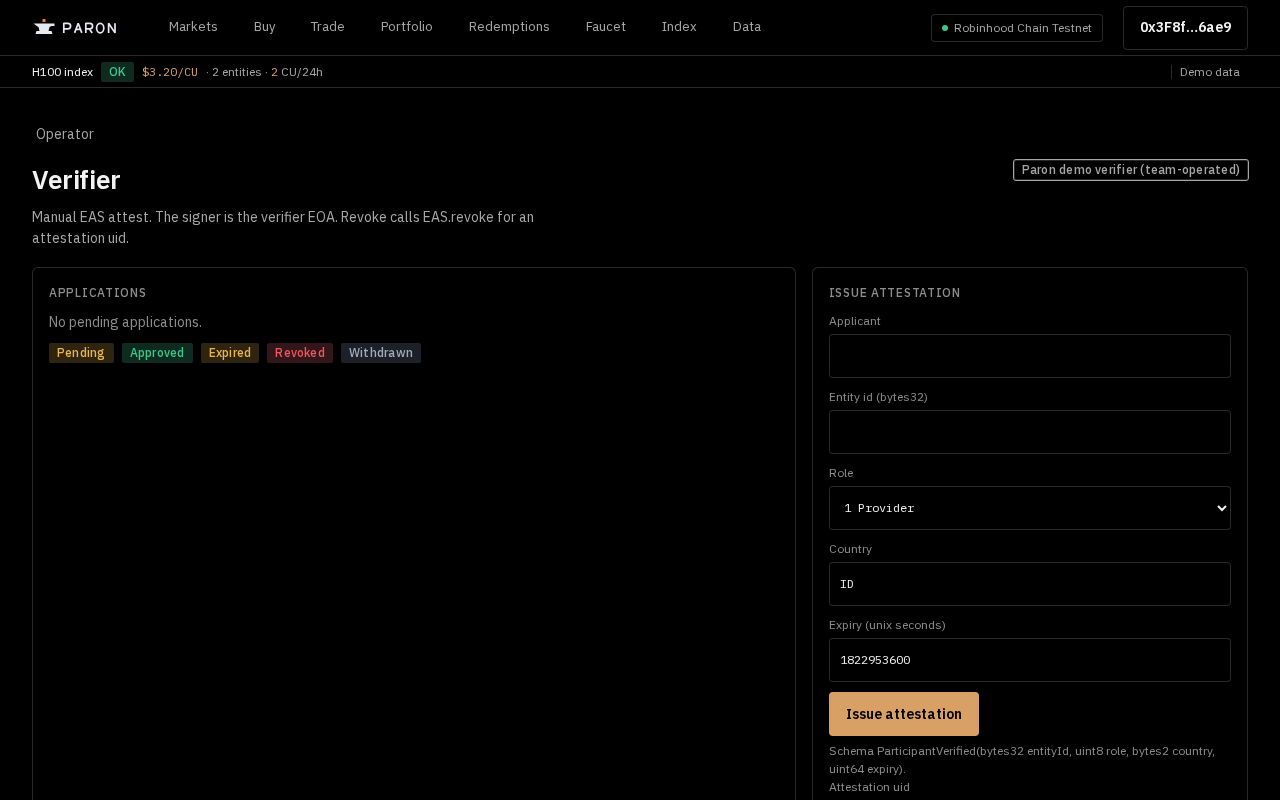Select the Withdrawn status badge
1280x800 pixels.
click(381, 353)
